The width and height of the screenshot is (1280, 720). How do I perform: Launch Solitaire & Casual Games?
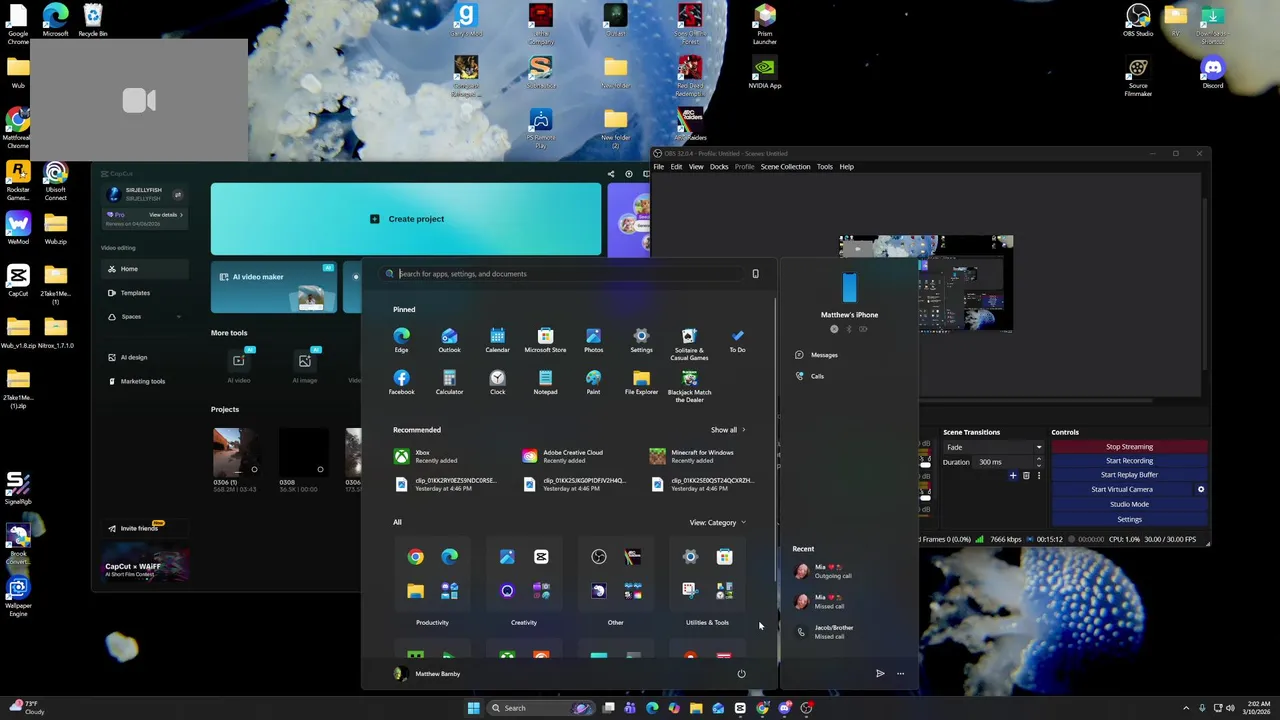coord(689,343)
